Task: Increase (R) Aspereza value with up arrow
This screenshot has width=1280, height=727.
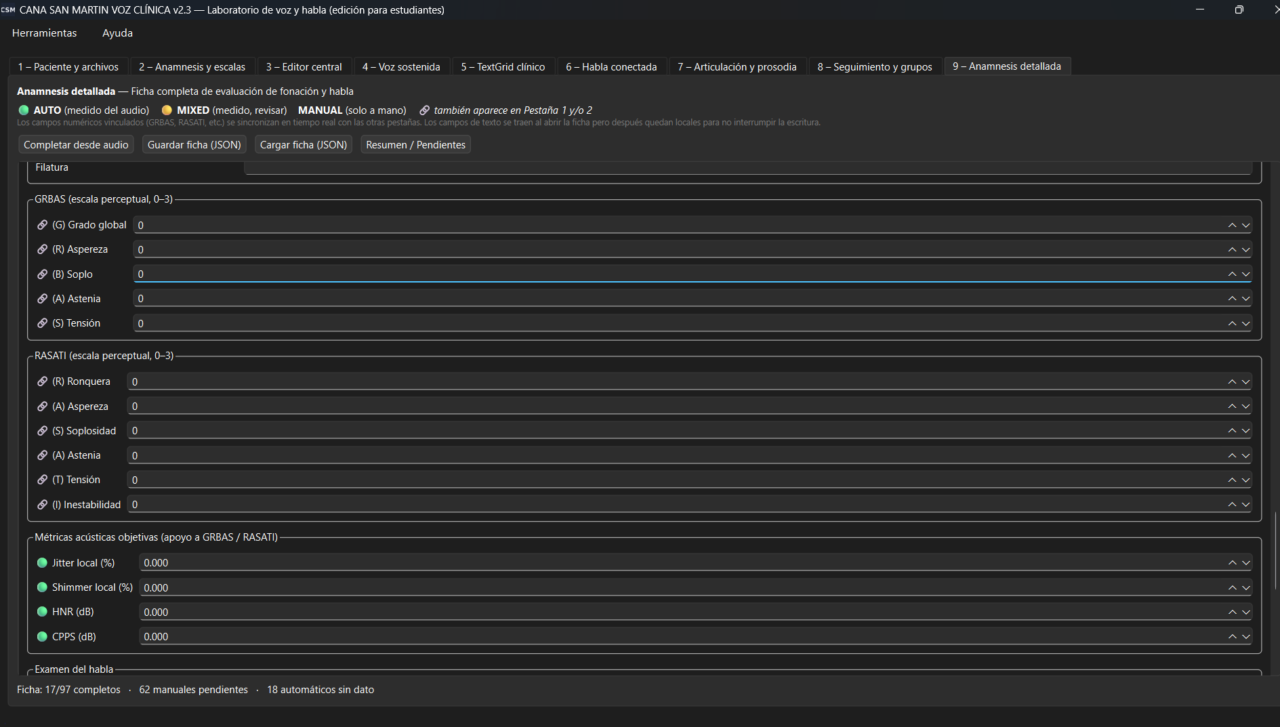Action: pyautogui.click(x=1232, y=250)
